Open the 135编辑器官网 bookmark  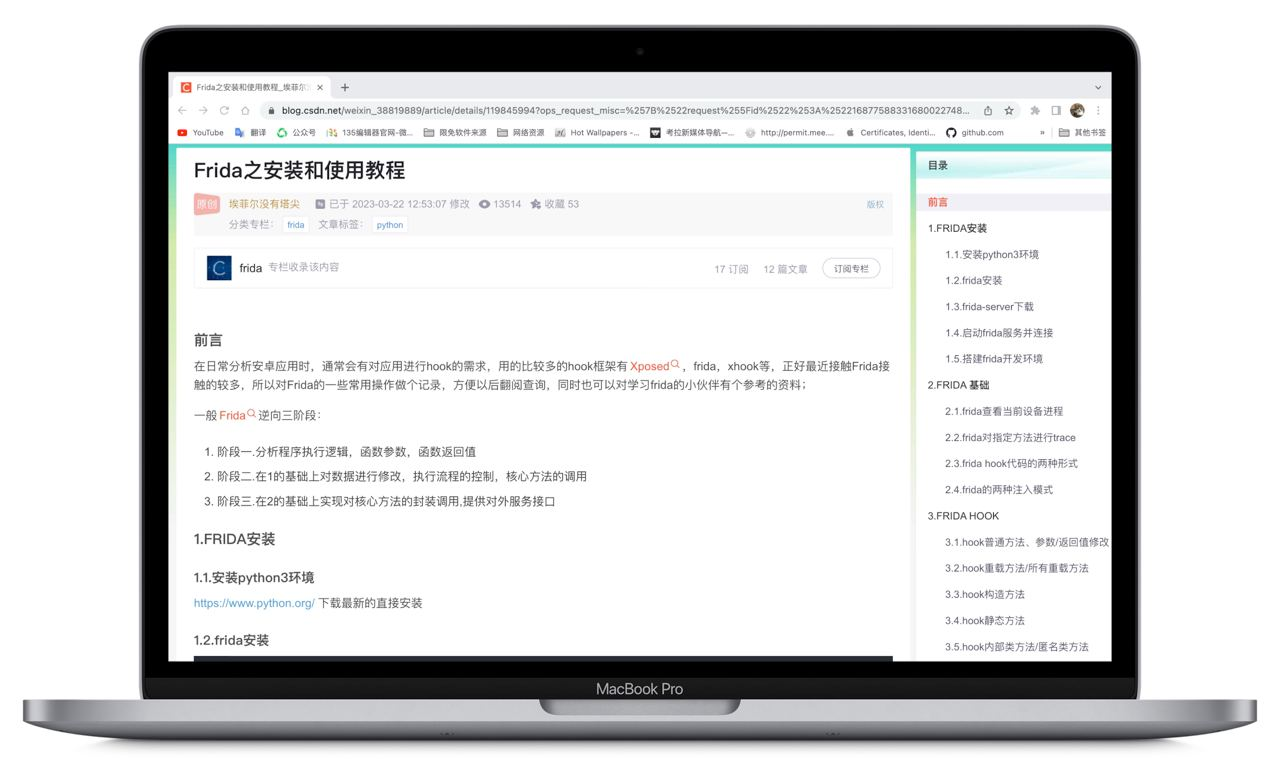(x=369, y=132)
